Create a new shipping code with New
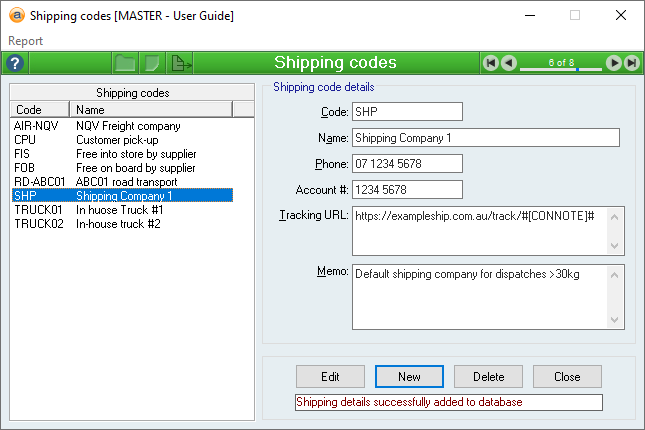 click(409, 376)
